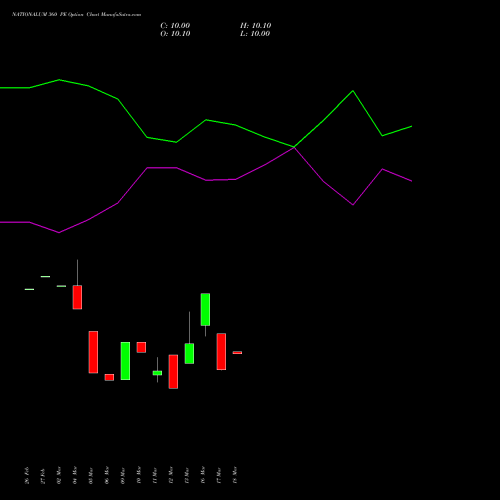This screenshot has height=500, width=500.
Task: Click the high value 'H: 10.10'
Action: (255, 26)
